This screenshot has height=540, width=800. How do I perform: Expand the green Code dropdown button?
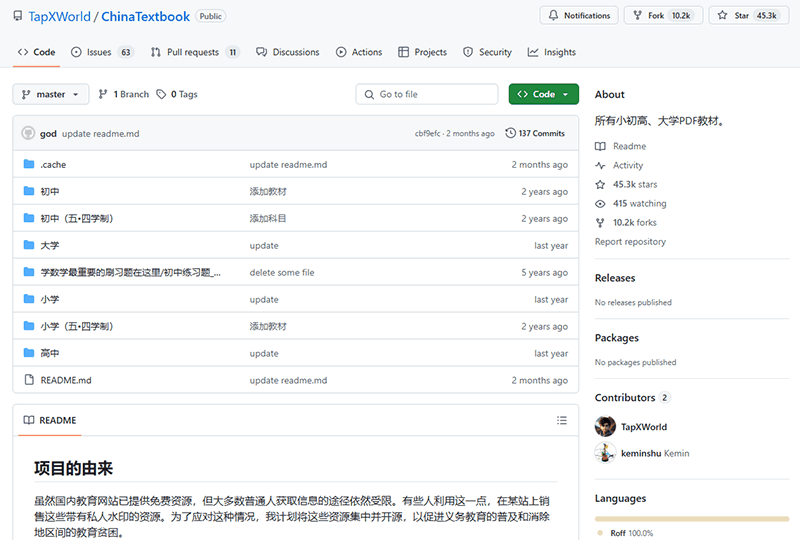(543, 94)
